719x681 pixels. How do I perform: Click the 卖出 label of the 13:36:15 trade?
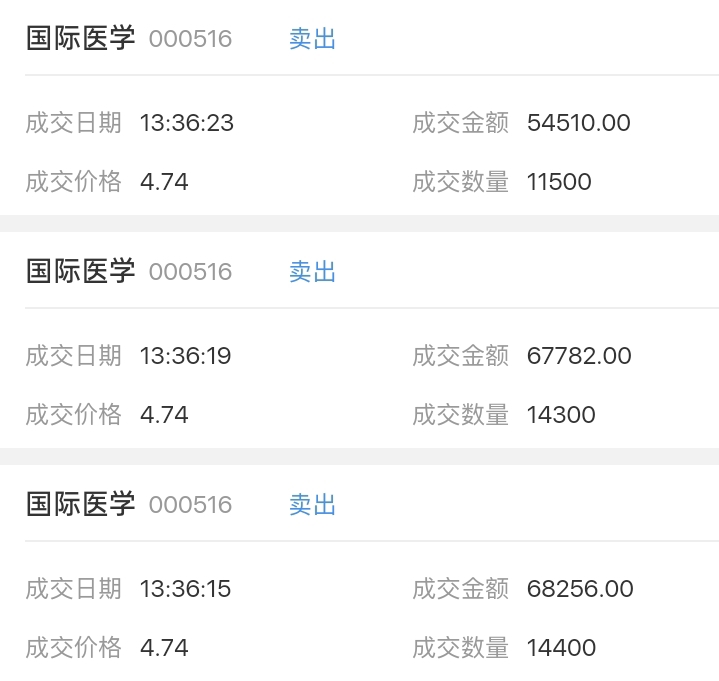(x=312, y=505)
